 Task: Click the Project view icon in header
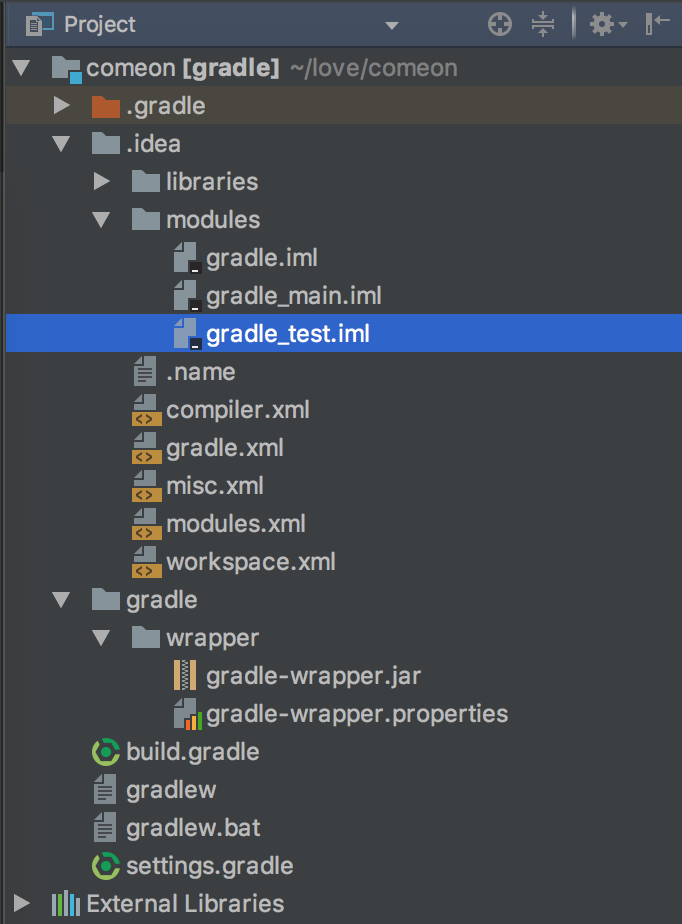tap(39, 24)
